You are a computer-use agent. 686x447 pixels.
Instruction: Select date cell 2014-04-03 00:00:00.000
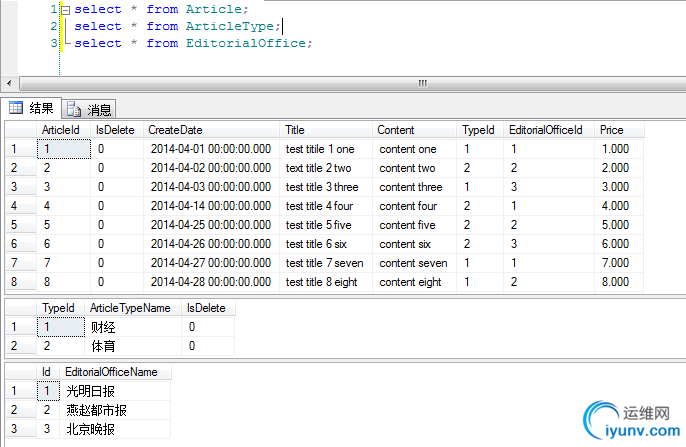(211, 187)
